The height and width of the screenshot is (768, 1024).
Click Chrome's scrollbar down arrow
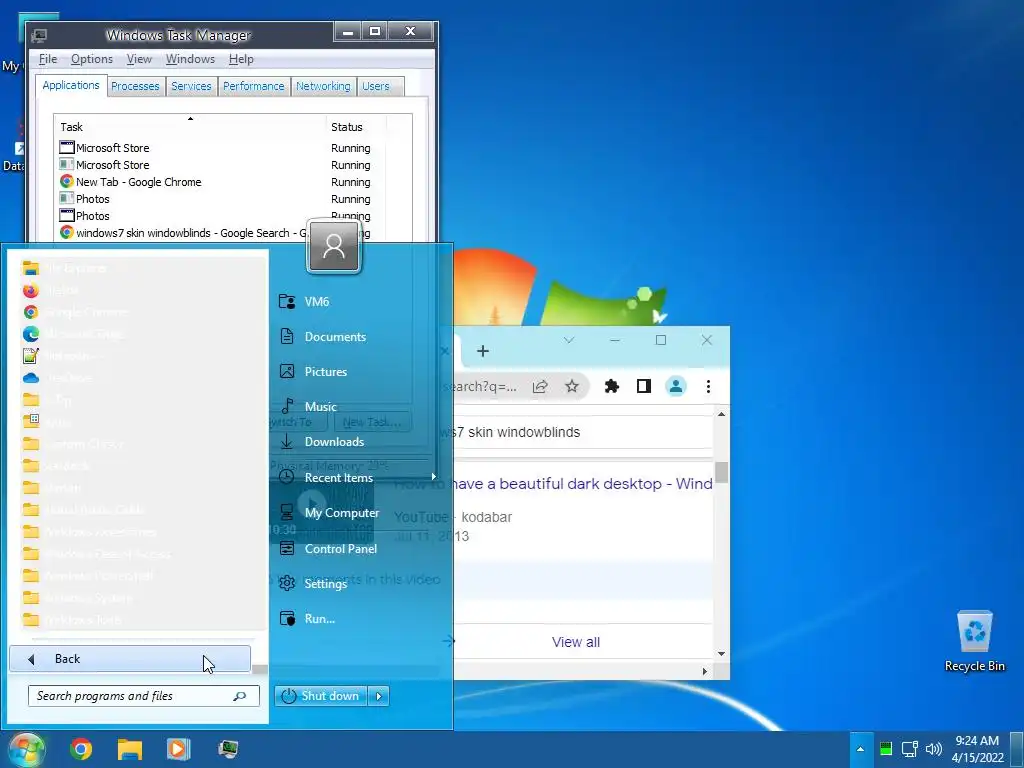point(721,654)
